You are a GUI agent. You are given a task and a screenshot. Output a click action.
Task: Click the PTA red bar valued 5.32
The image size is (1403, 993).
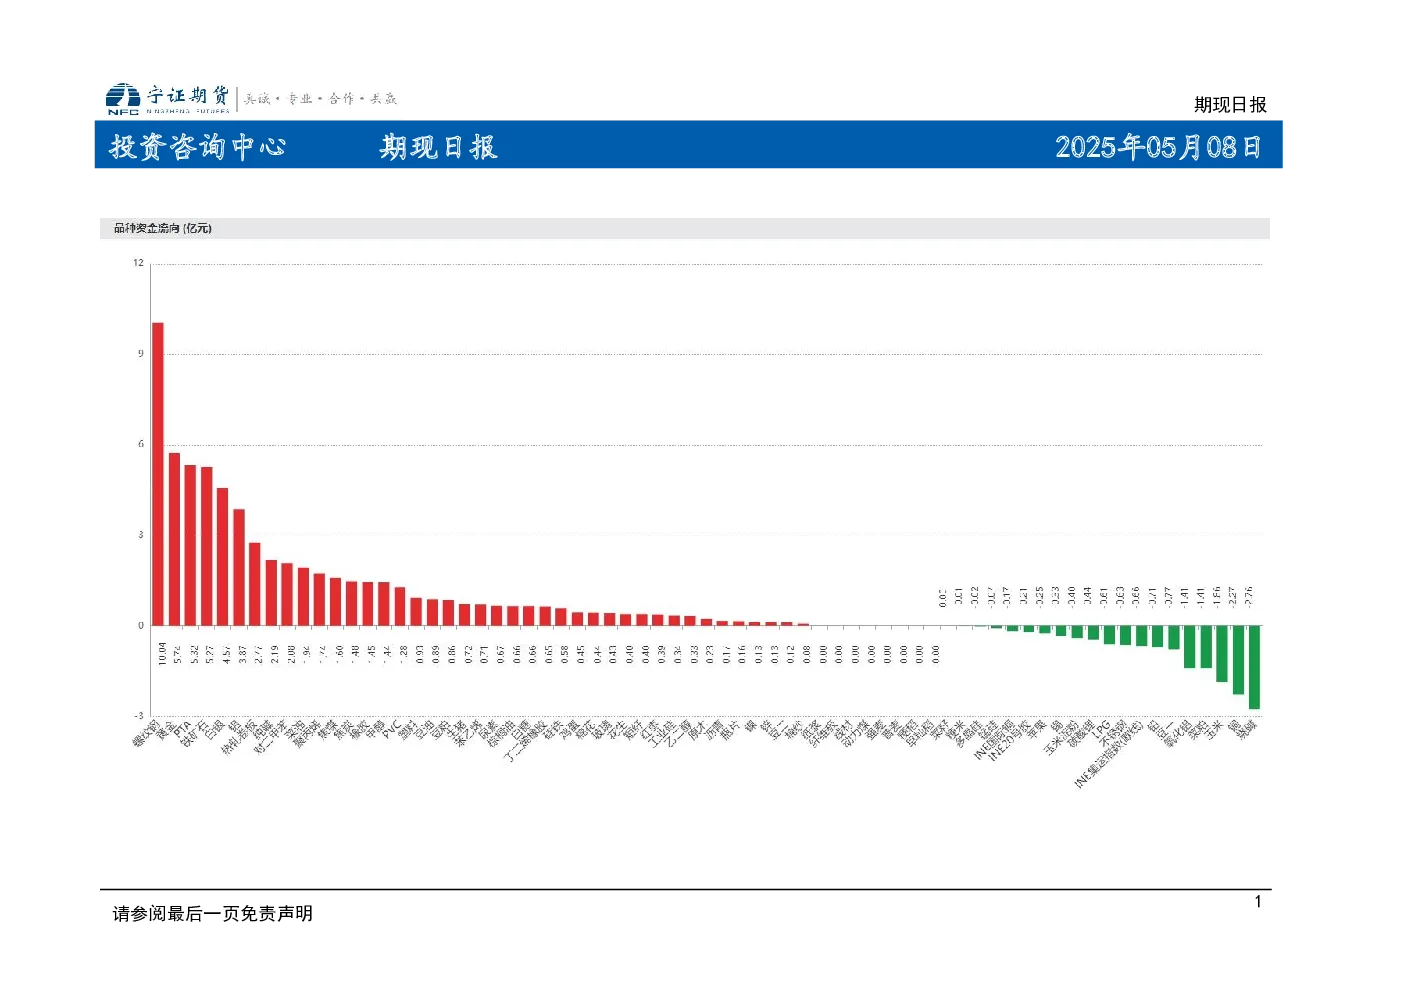tap(190, 545)
